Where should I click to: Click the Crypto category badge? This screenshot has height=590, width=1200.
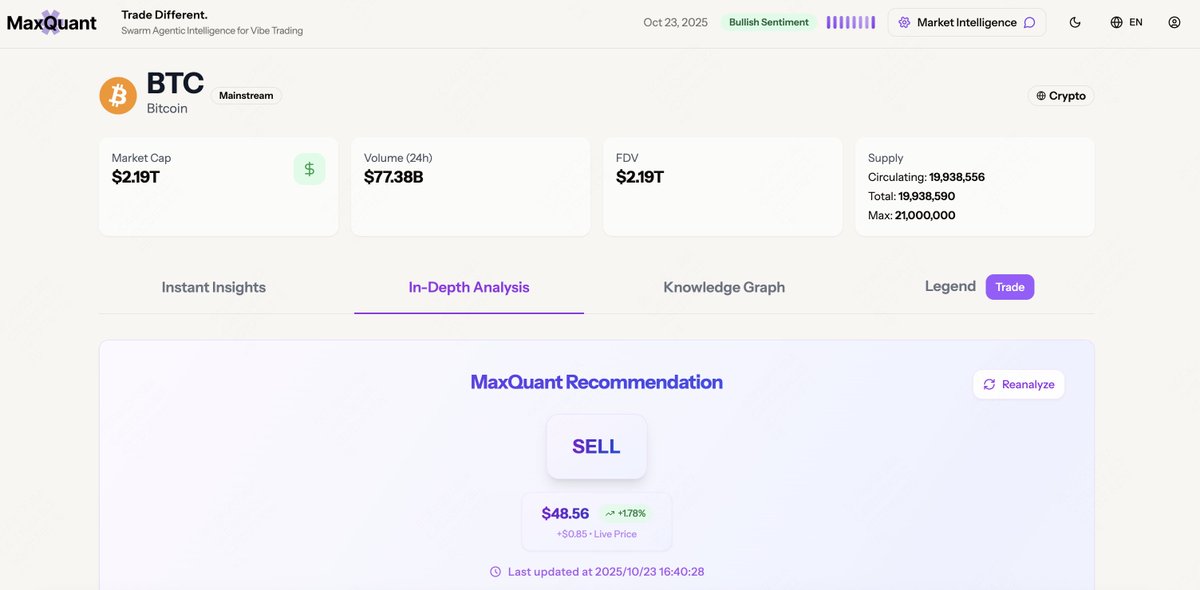[x=1061, y=96]
